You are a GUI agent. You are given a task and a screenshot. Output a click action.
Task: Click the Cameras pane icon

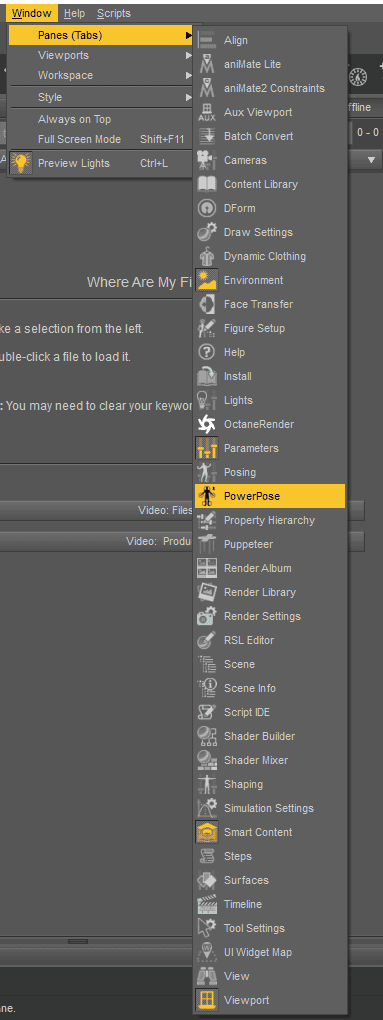point(207,160)
